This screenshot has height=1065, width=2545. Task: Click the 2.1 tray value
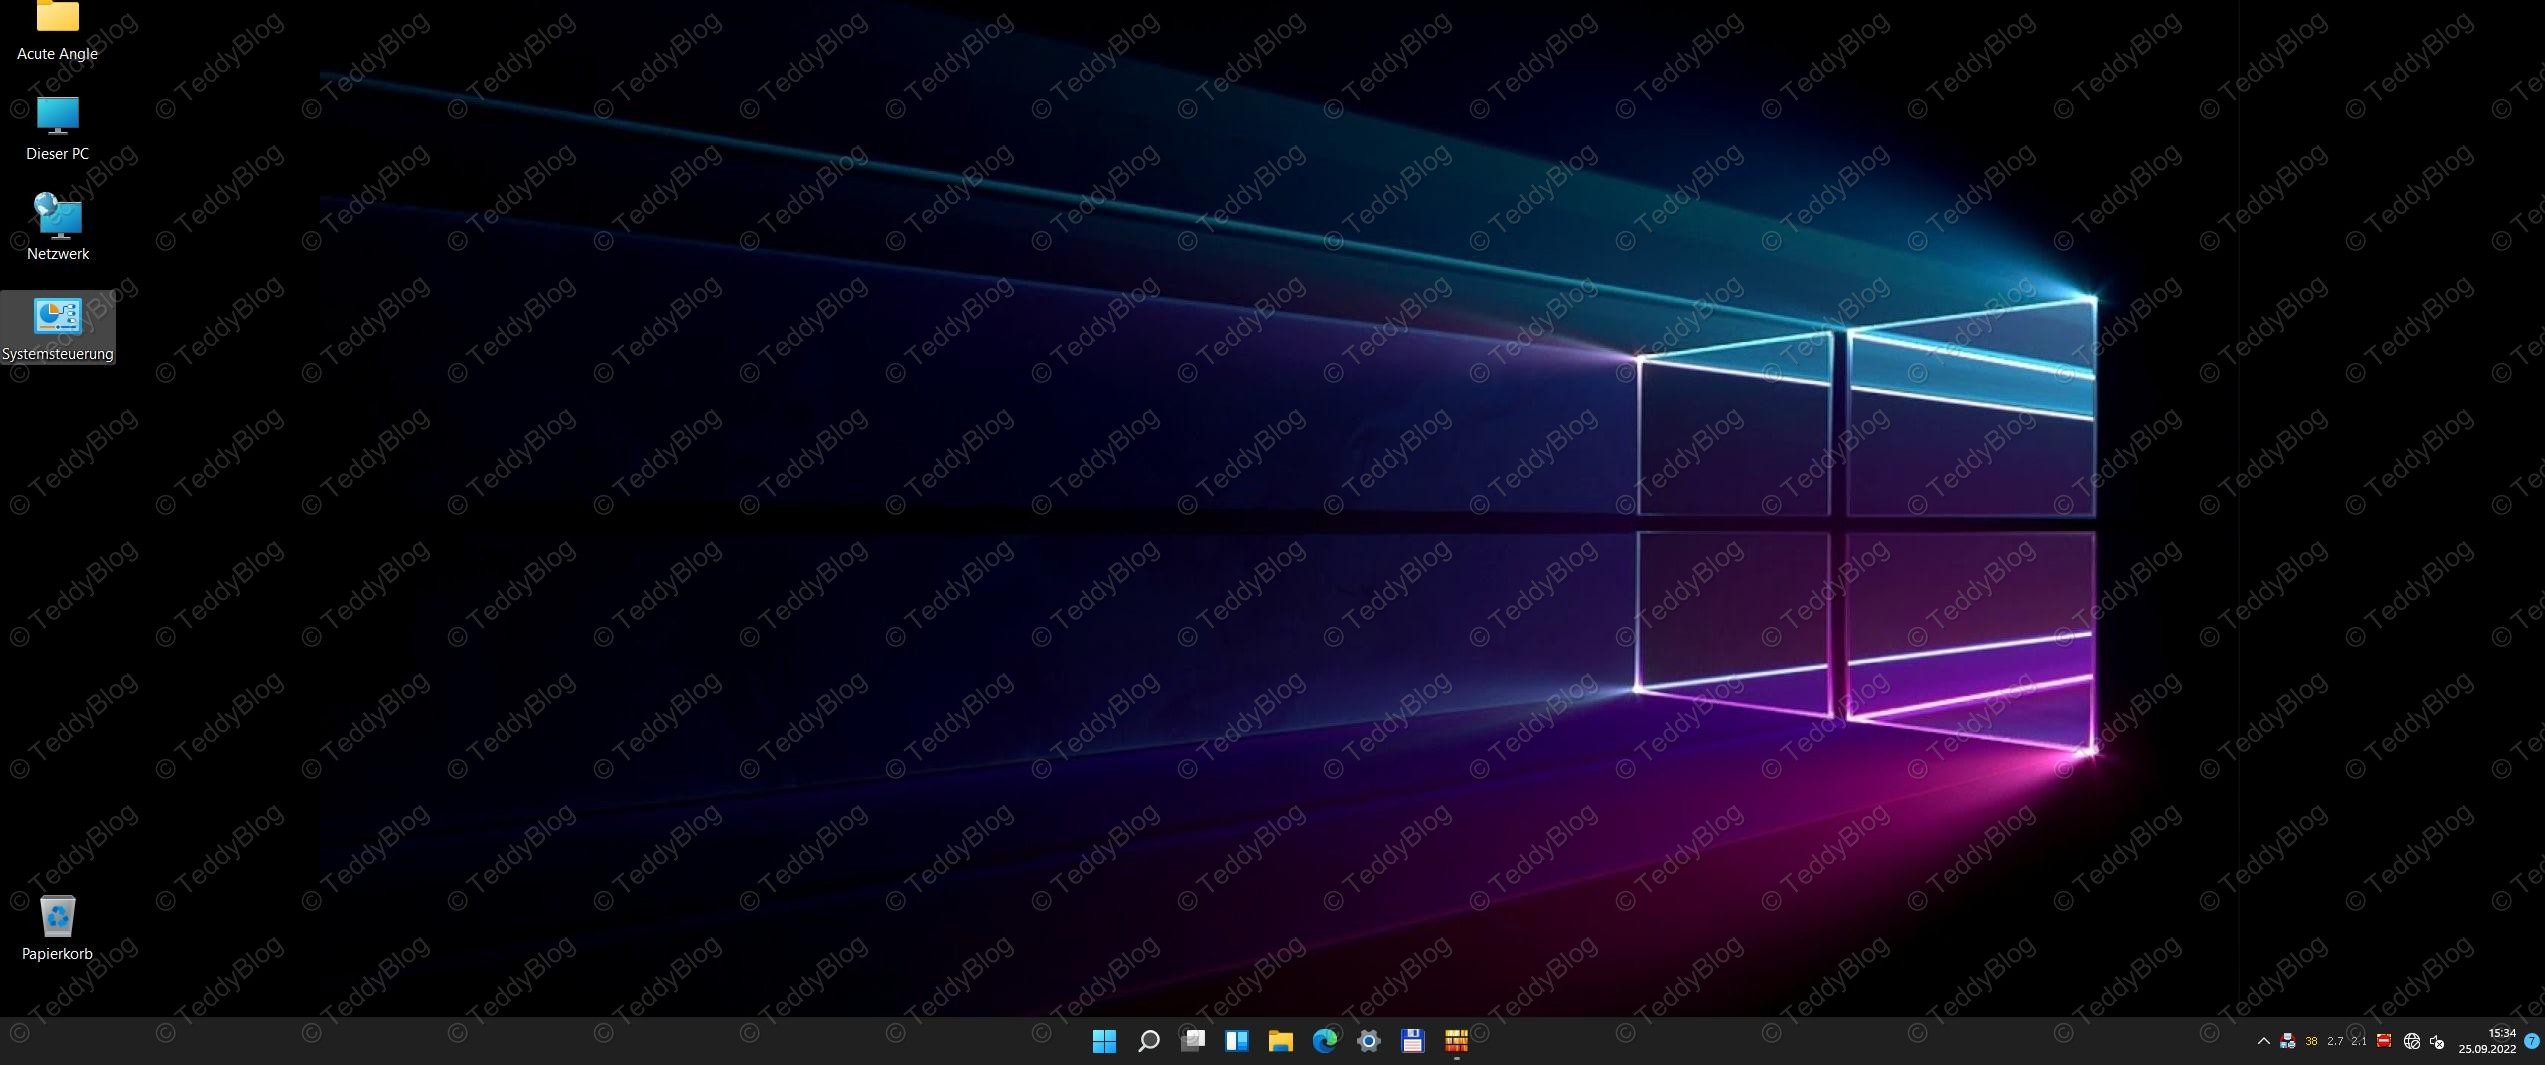point(2359,1041)
